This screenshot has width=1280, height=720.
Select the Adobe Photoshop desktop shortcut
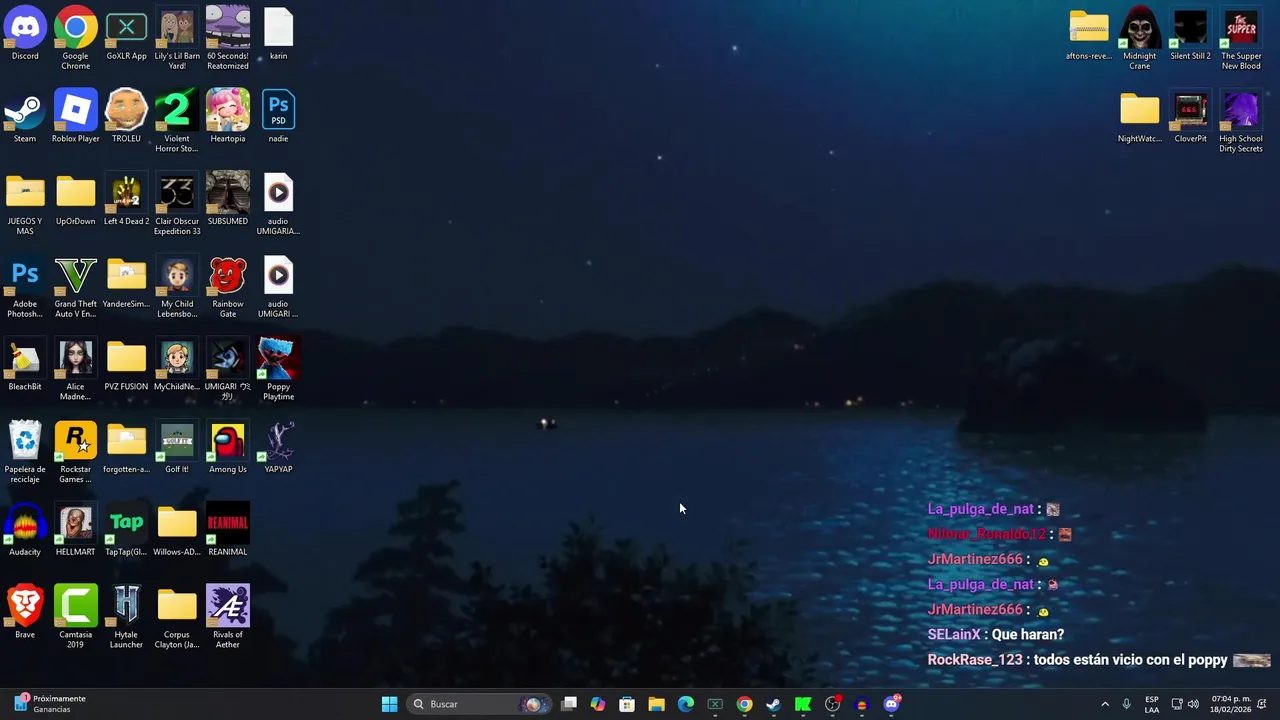click(x=25, y=287)
